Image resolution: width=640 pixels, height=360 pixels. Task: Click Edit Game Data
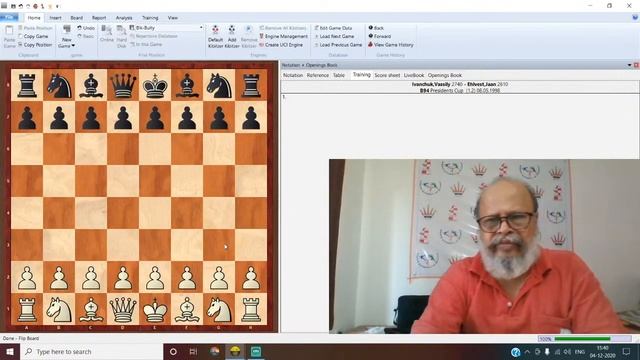click(x=333, y=28)
